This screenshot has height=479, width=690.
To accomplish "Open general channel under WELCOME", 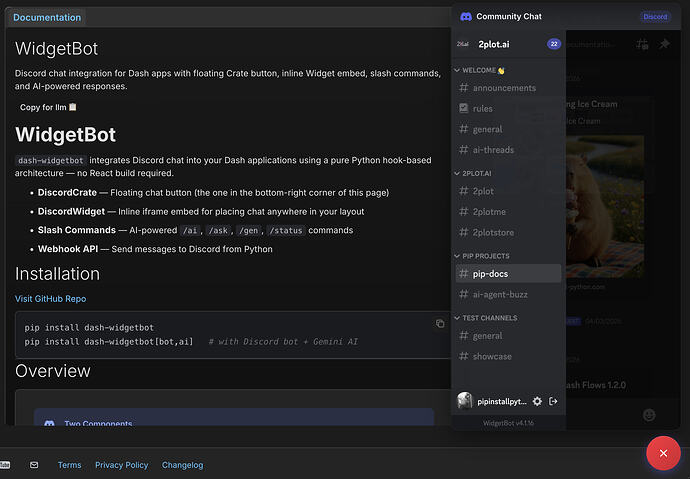I will 508,129.
